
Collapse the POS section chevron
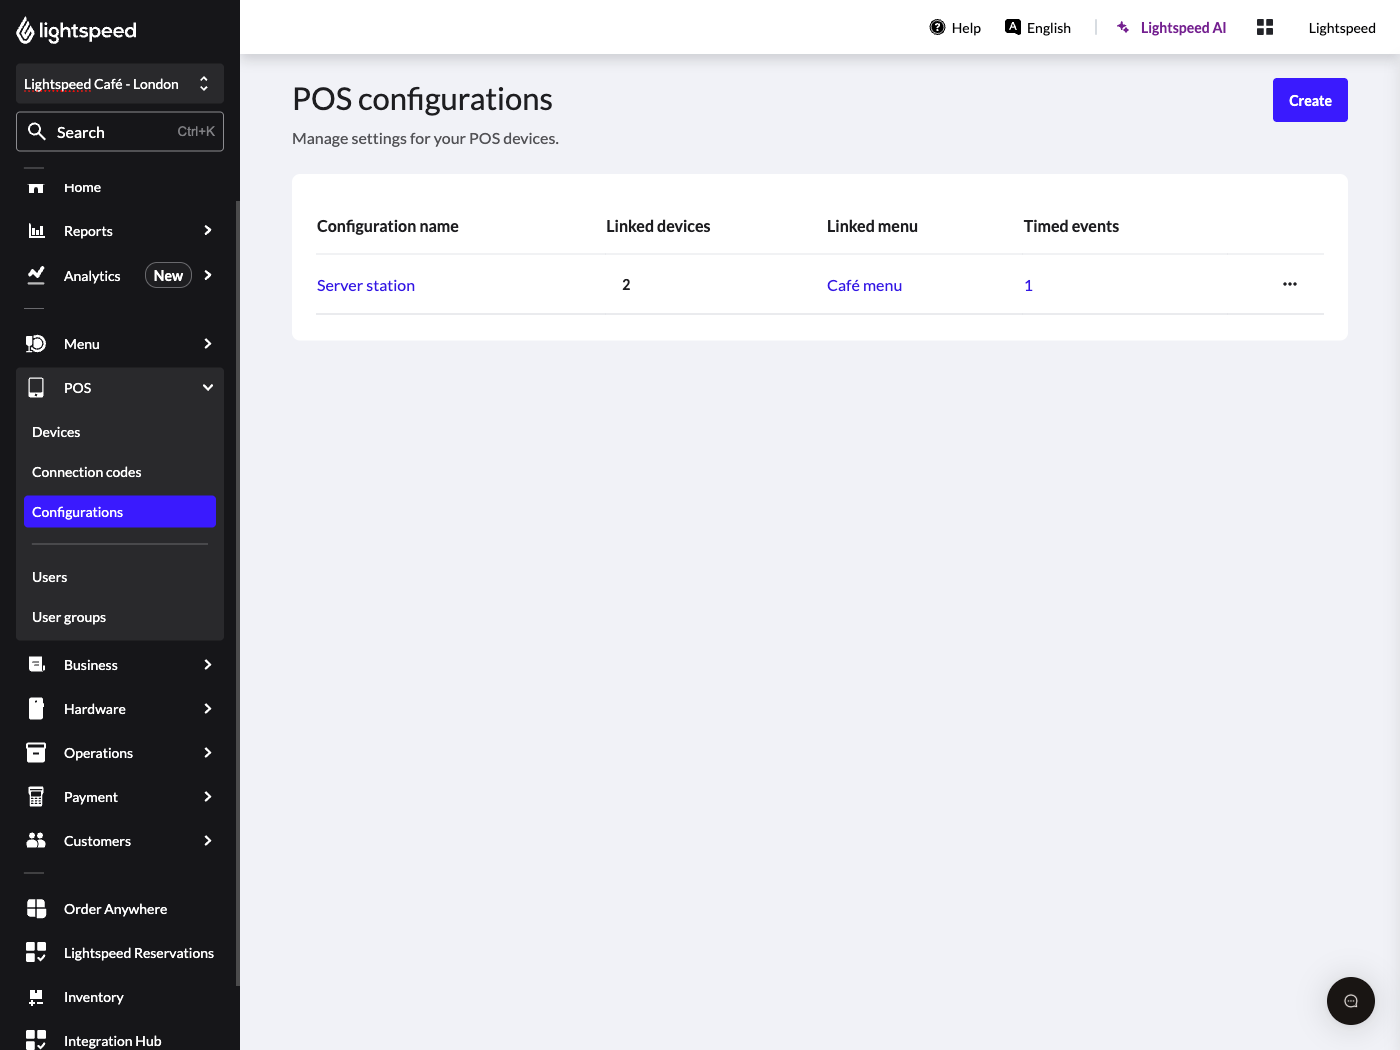(x=207, y=387)
